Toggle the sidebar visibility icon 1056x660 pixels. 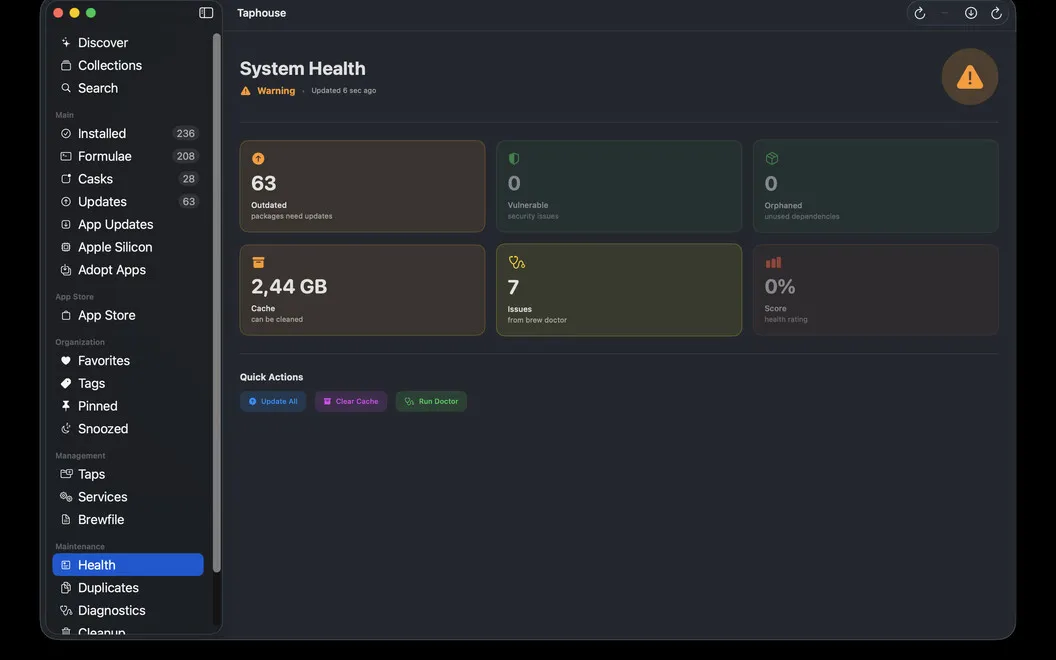point(206,13)
